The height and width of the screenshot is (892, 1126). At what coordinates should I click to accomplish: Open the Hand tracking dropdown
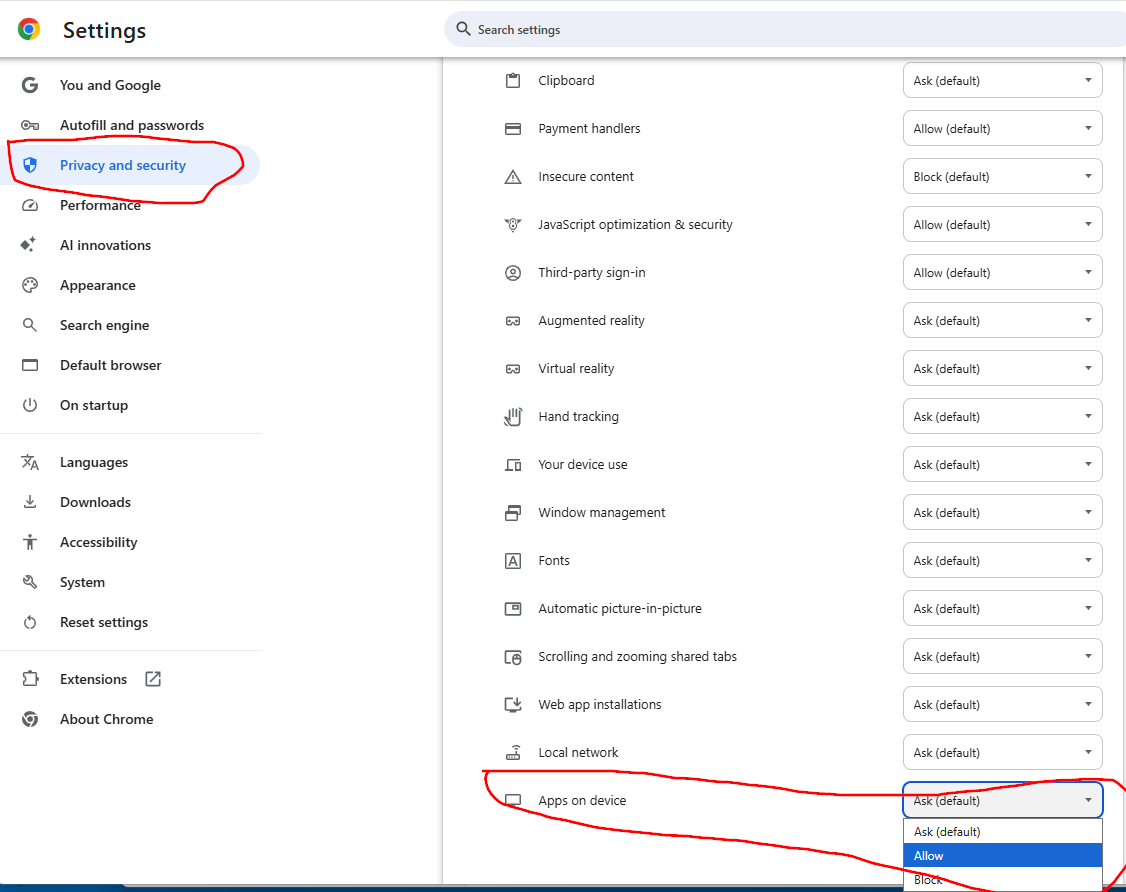click(1002, 417)
